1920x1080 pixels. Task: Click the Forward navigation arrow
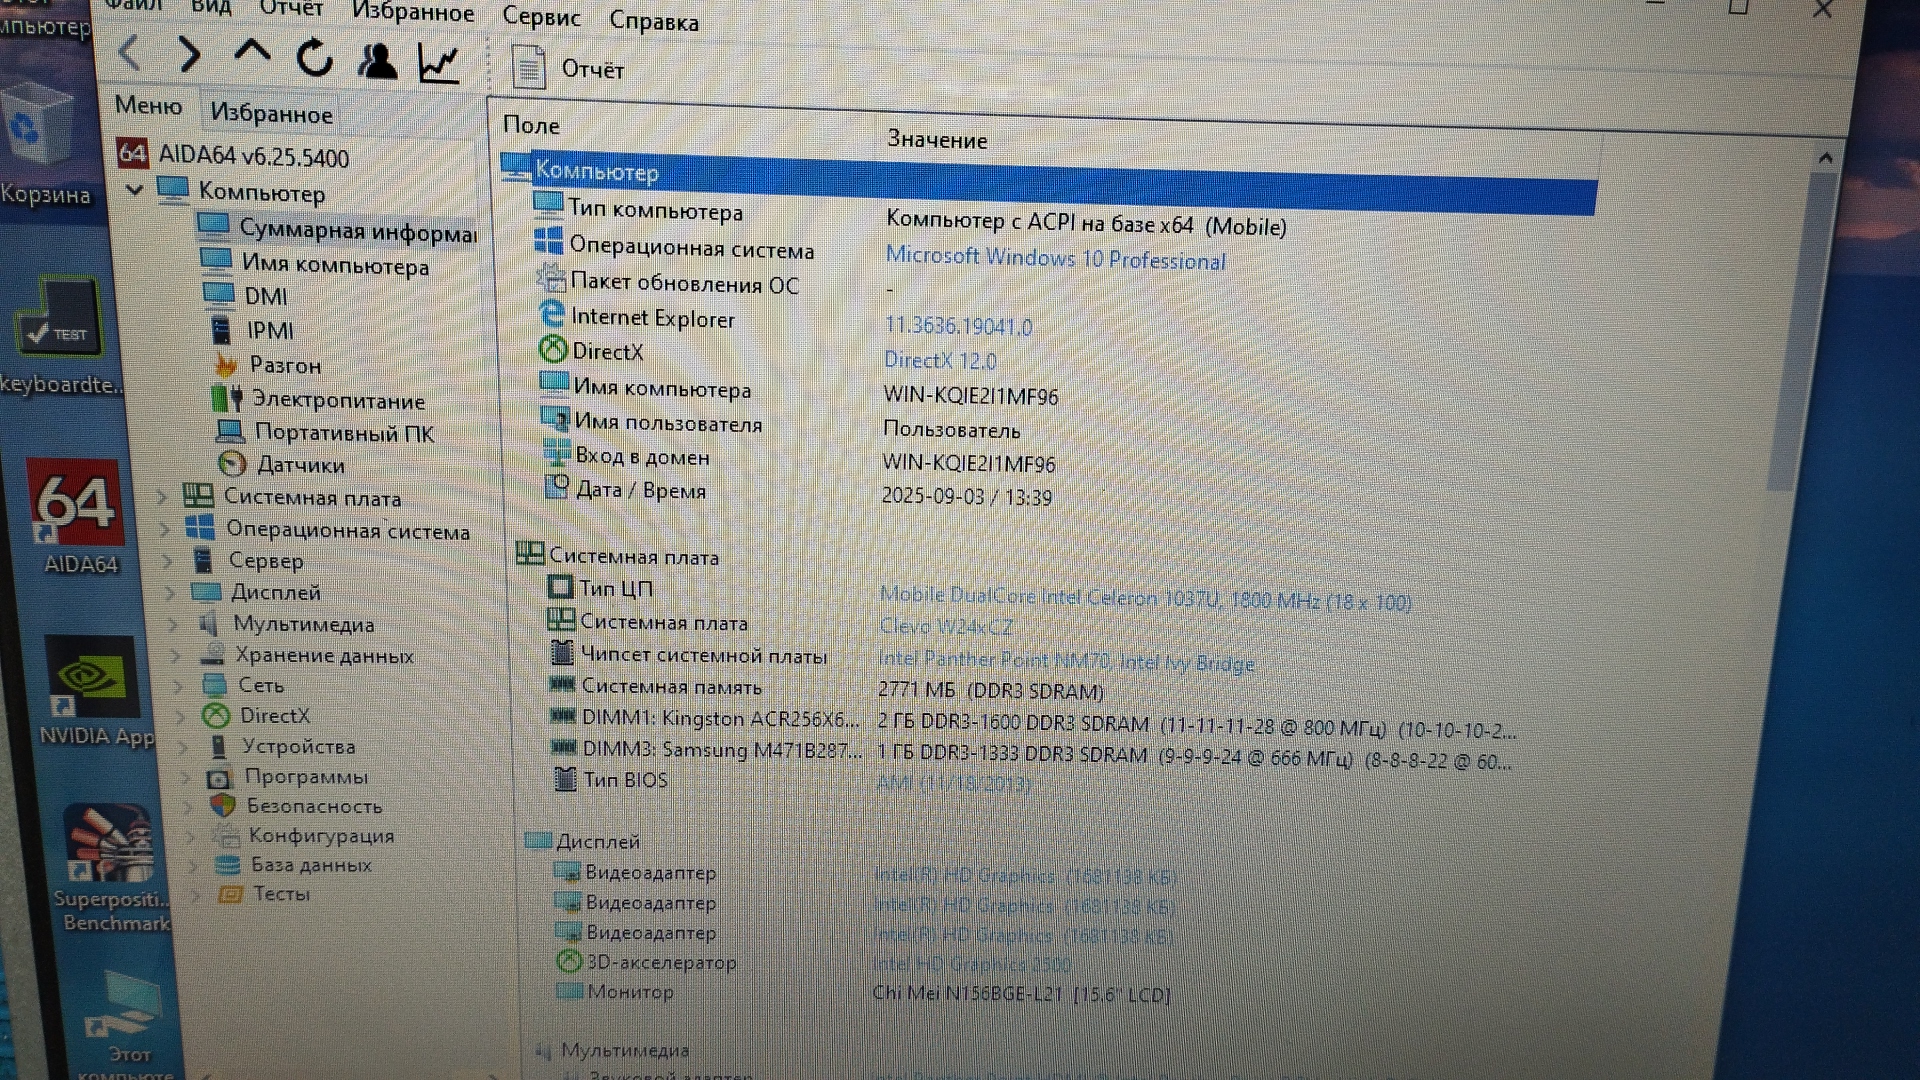(188, 54)
